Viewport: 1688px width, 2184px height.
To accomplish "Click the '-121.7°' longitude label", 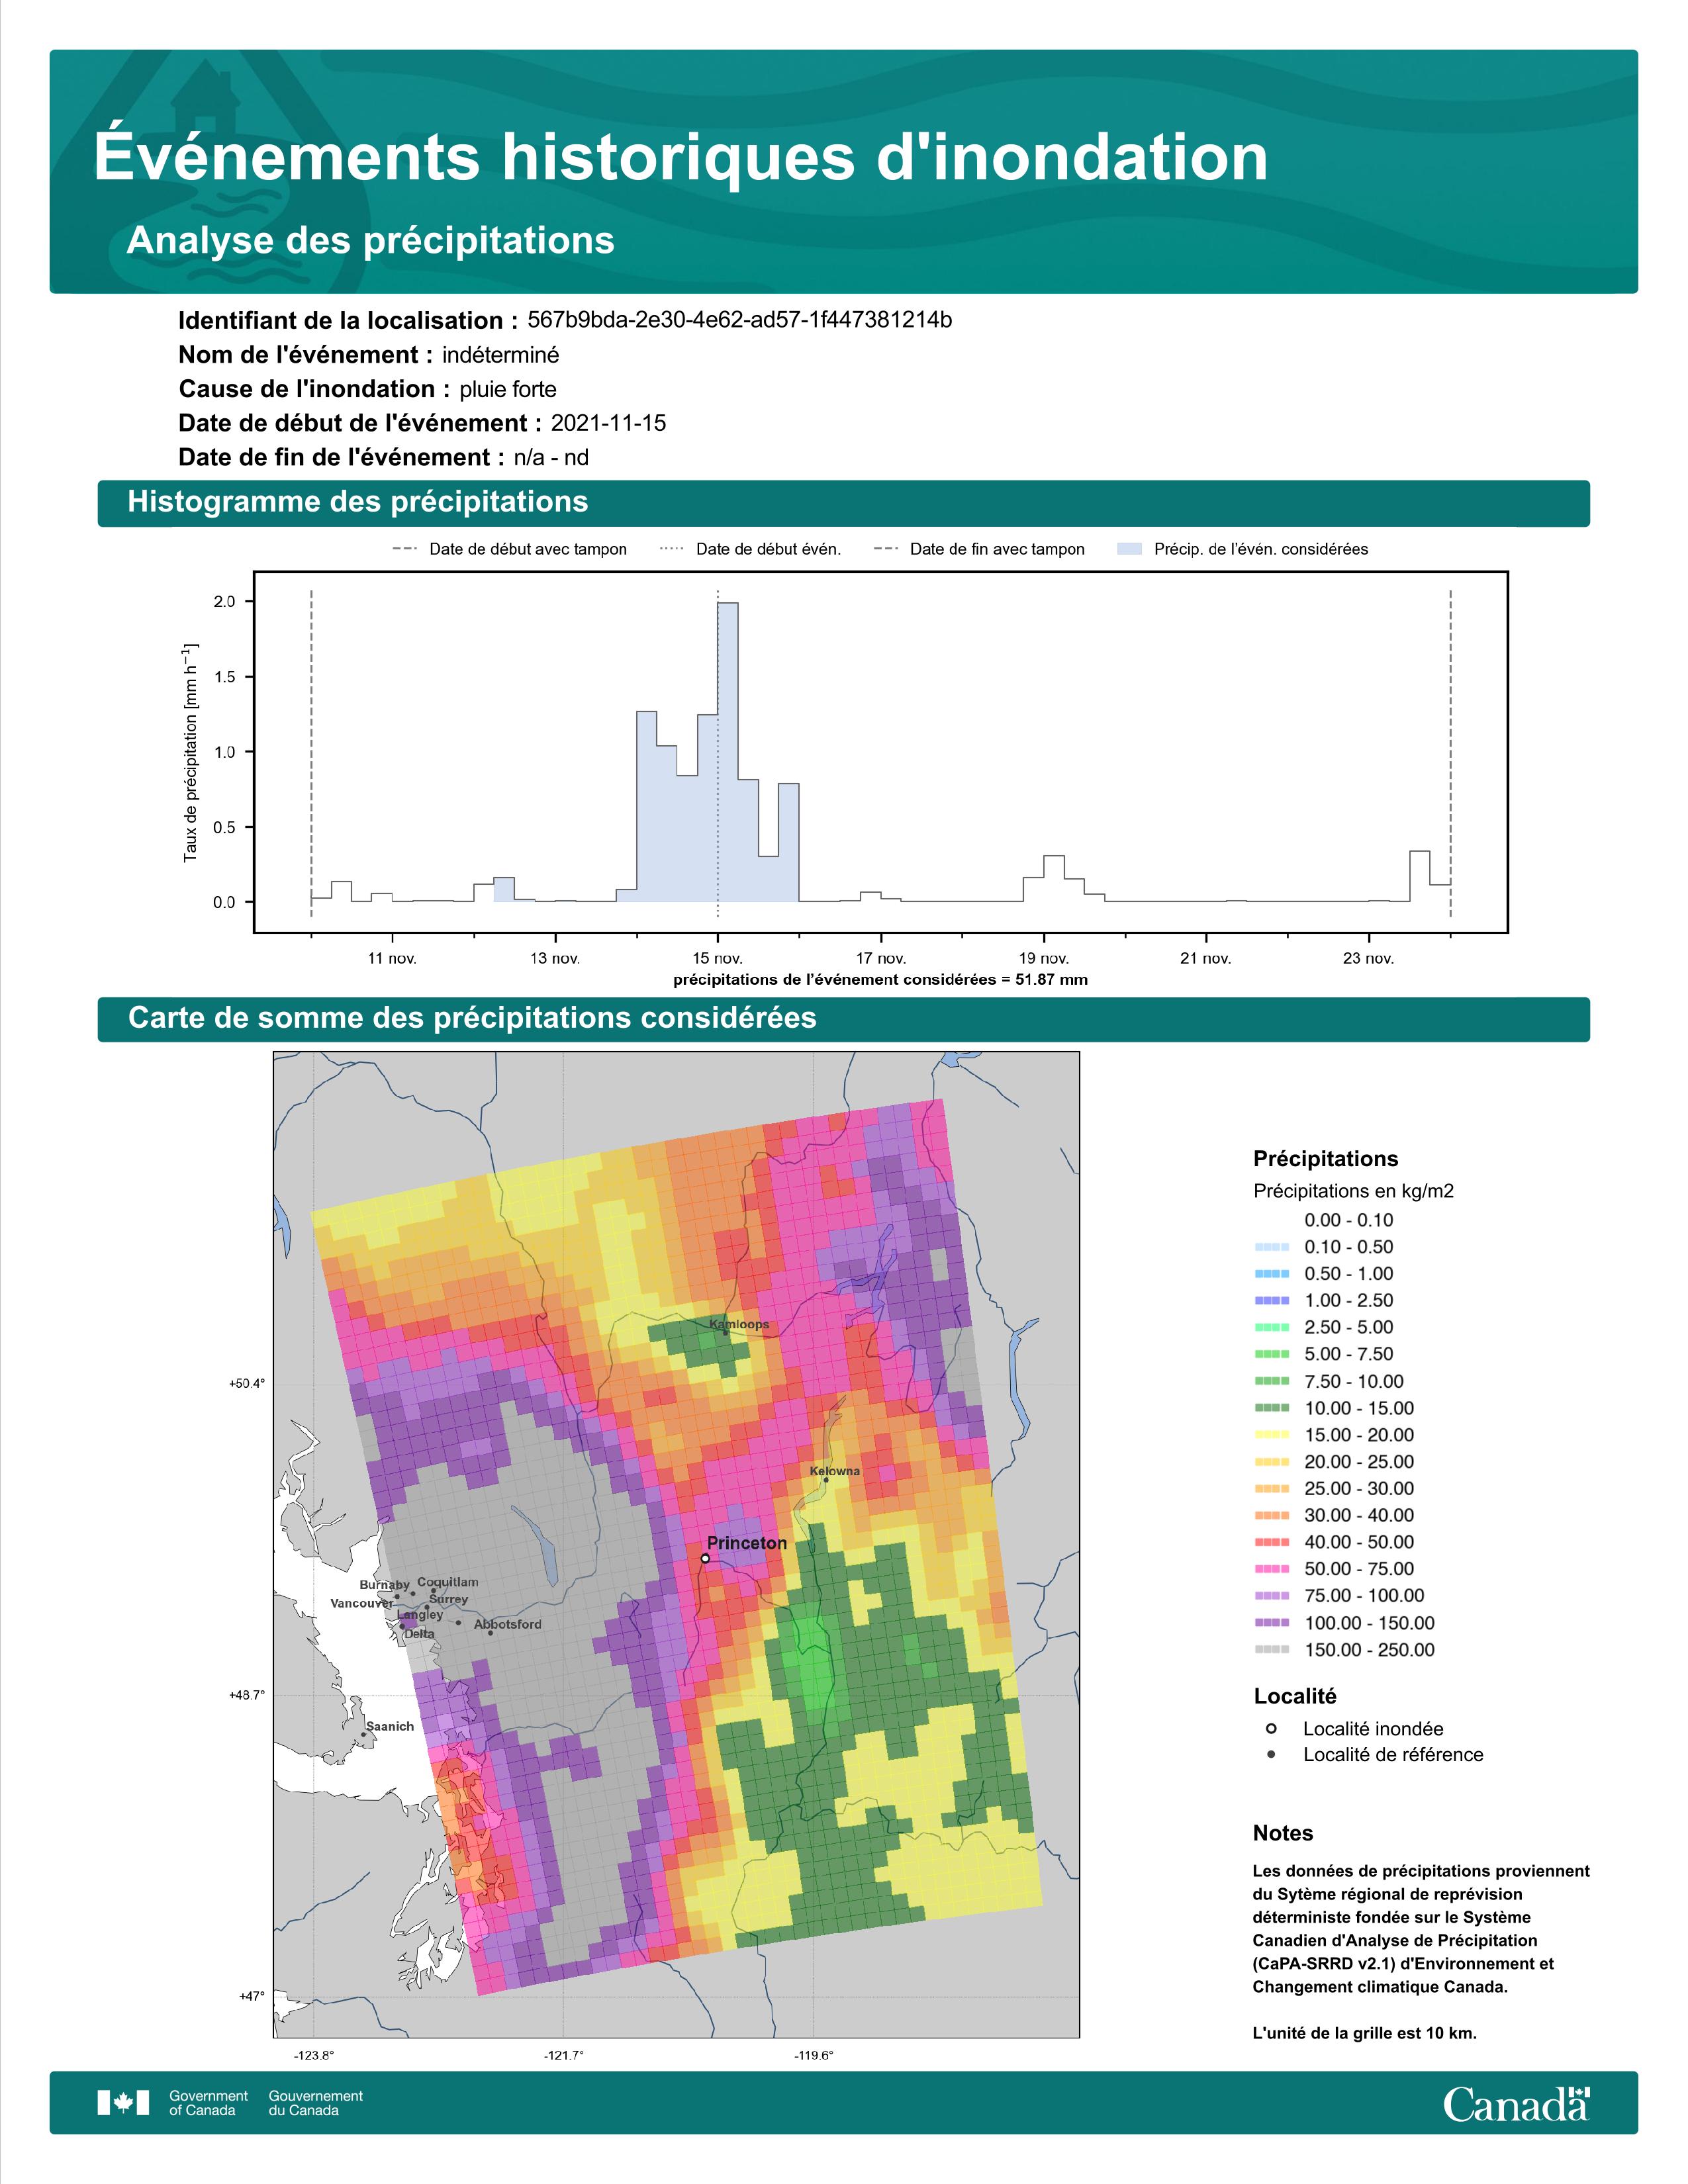I will [563, 2056].
